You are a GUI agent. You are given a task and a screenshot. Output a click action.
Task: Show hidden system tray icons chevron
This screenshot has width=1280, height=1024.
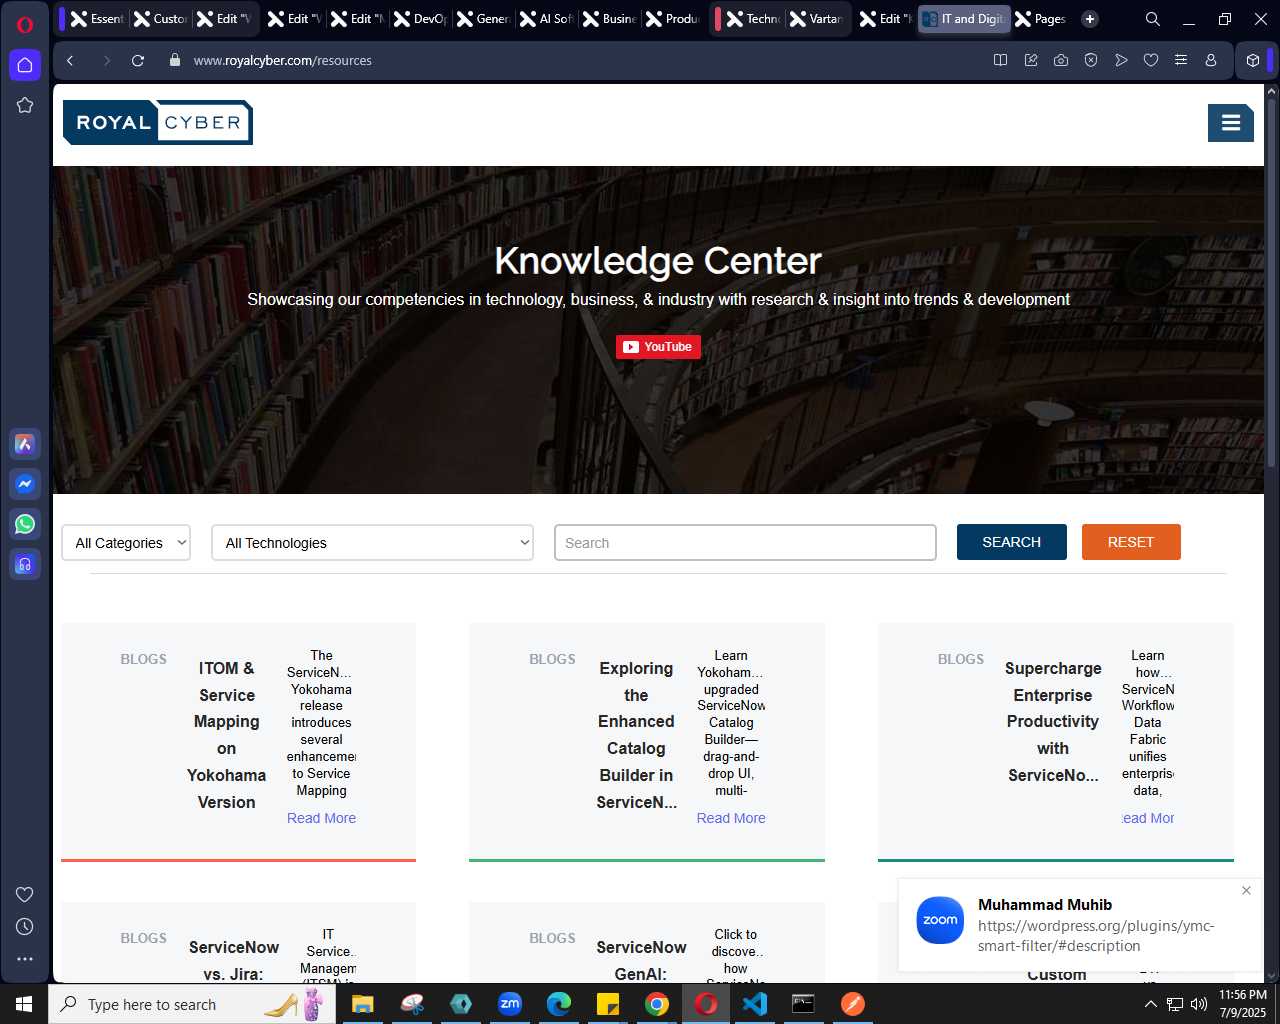point(1150,1004)
